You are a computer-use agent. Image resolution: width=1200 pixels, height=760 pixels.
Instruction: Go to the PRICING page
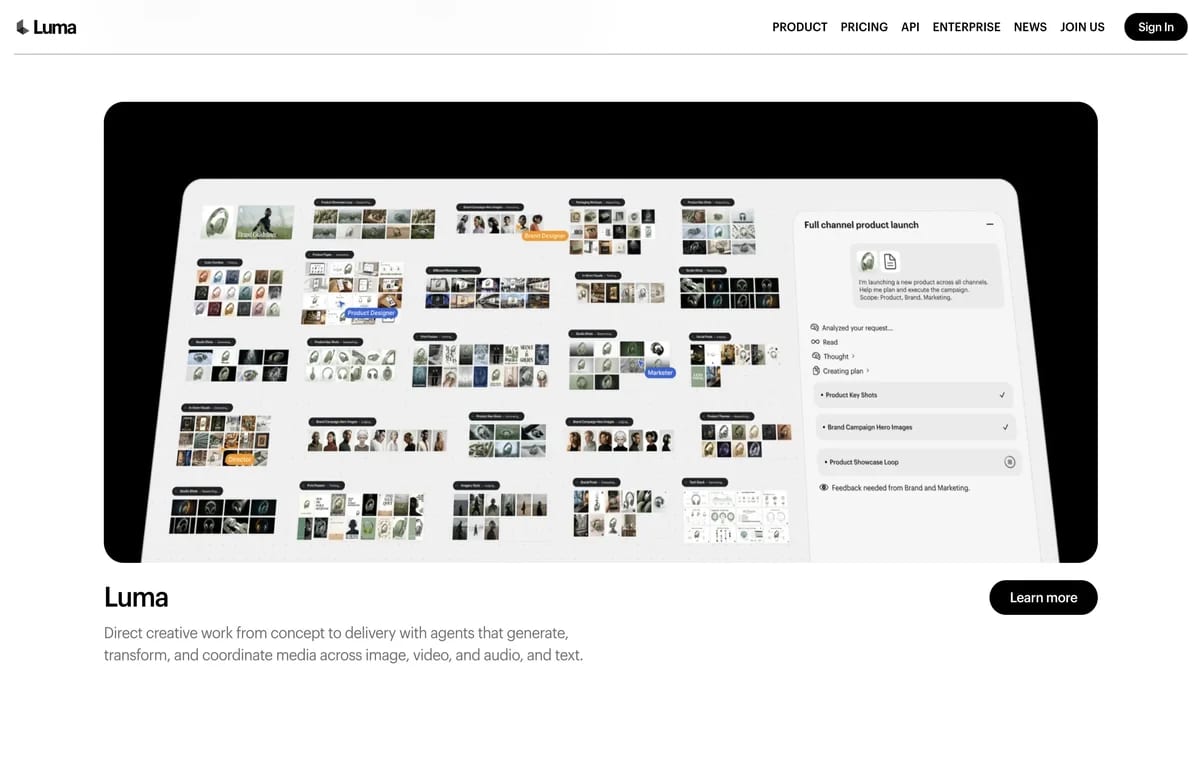point(864,27)
